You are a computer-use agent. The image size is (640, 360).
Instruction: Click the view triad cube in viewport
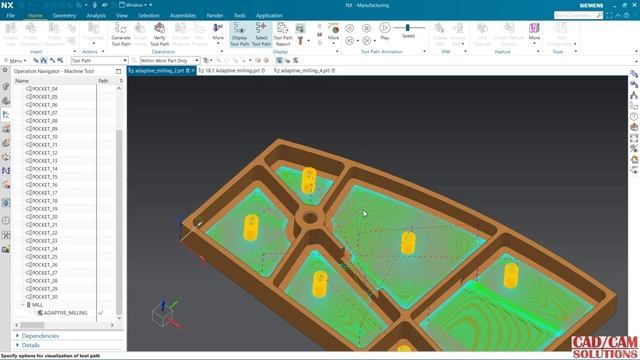coord(162,315)
